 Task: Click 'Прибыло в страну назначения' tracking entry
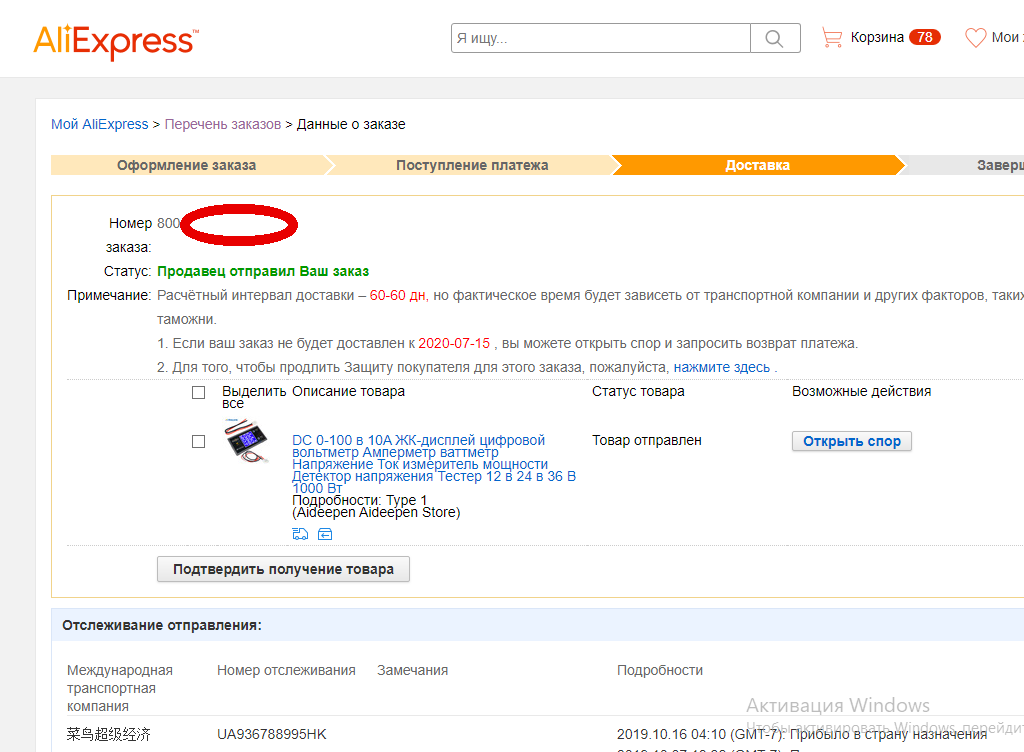pos(888,734)
